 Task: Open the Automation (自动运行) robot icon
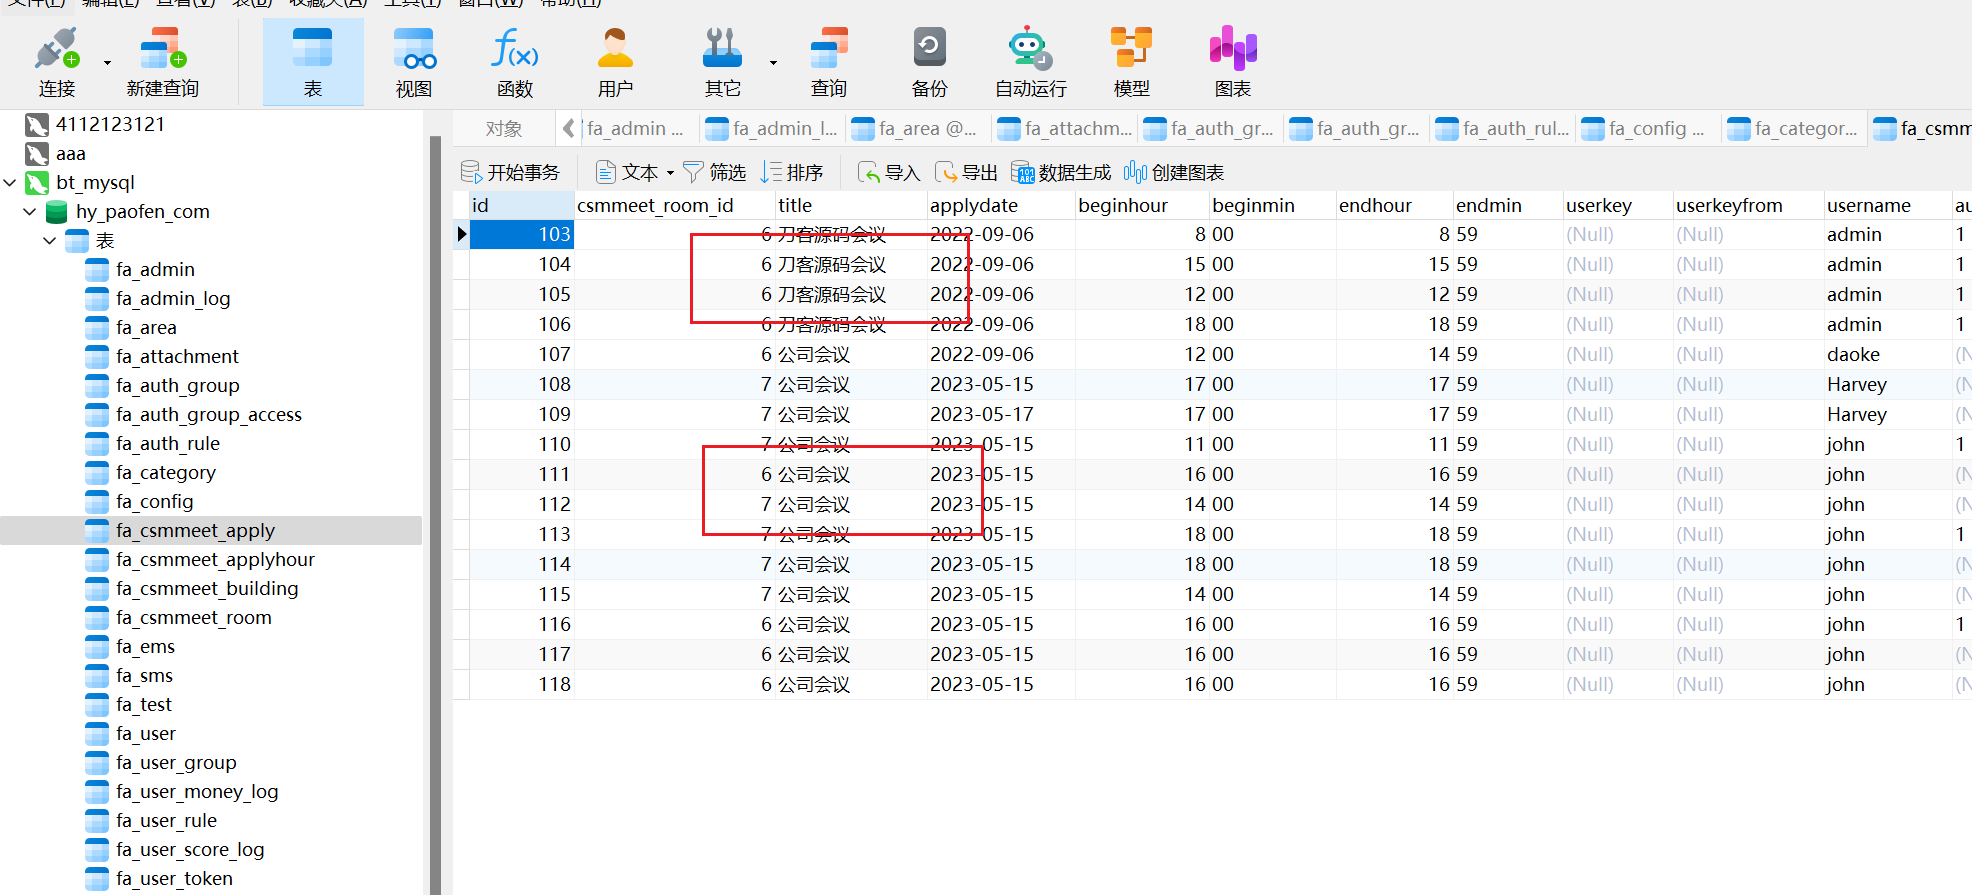1030,50
